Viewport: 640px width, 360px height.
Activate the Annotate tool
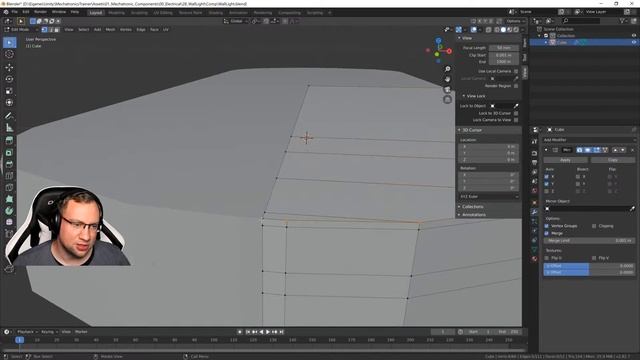[9, 116]
